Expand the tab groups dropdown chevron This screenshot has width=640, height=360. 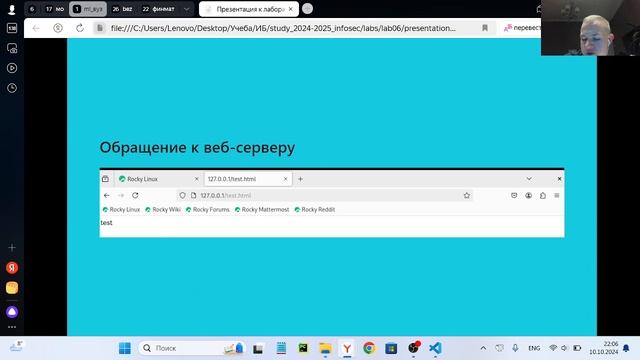click(x=187, y=9)
